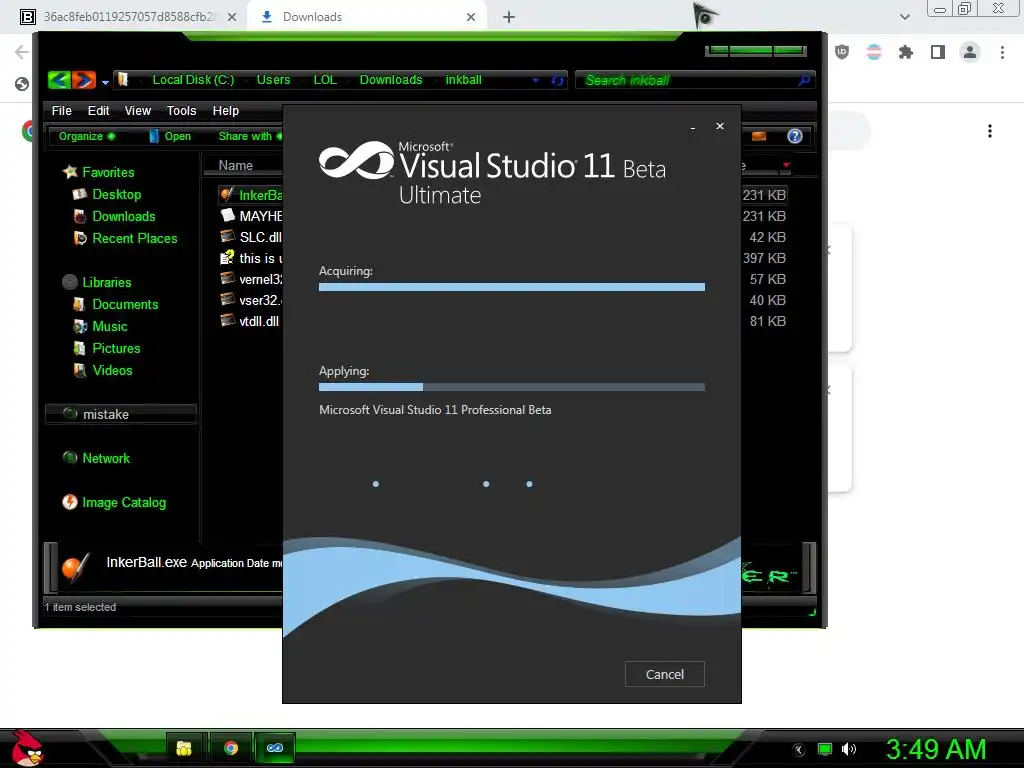1024x768 pixels.
Task: Click the Search inkball field
Action: [x=695, y=80]
